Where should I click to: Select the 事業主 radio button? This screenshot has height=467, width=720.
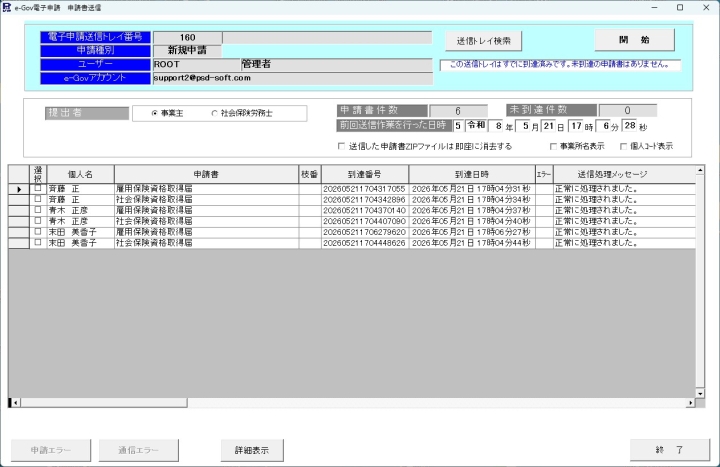point(155,113)
